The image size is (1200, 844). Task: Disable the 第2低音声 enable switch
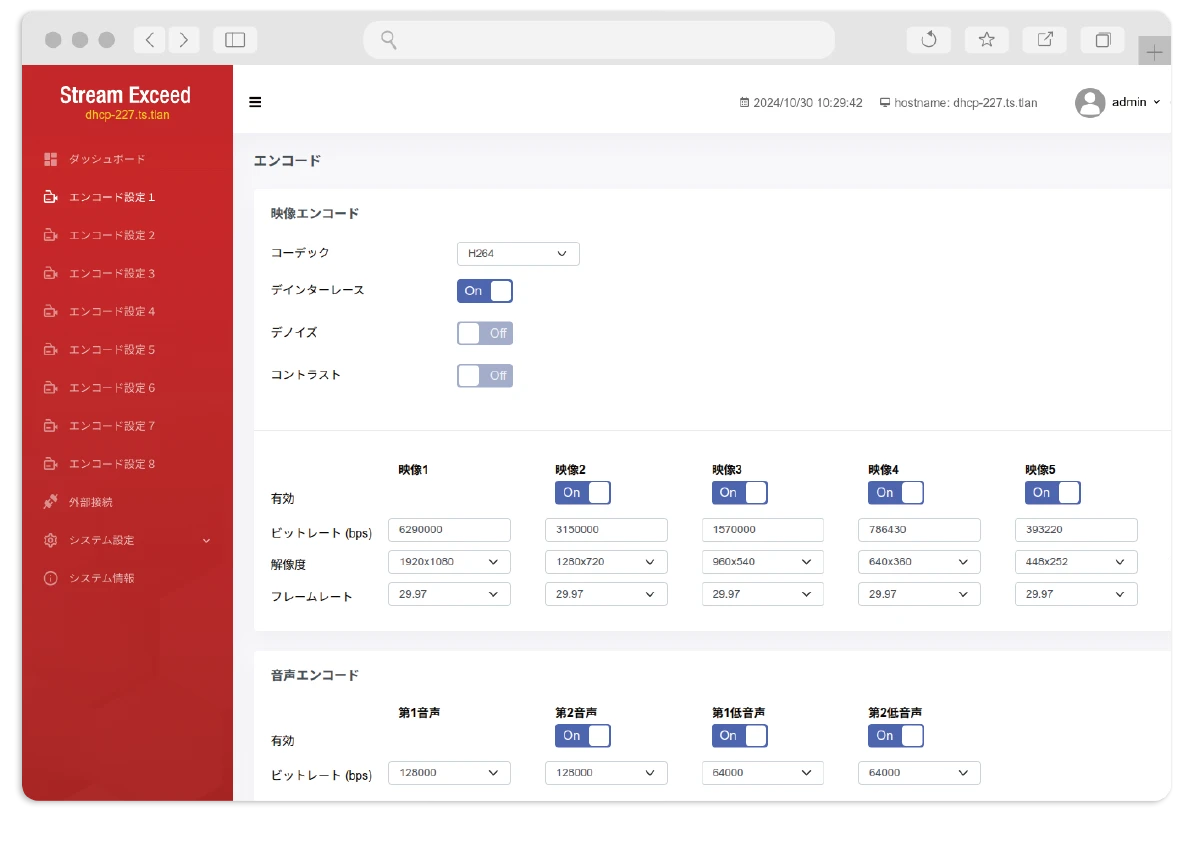pyautogui.click(x=896, y=735)
